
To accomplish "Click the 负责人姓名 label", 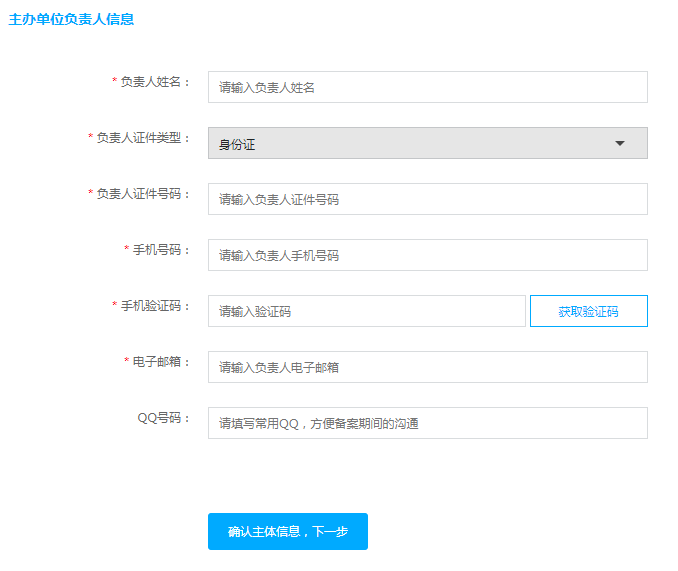I will click(155, 82).
